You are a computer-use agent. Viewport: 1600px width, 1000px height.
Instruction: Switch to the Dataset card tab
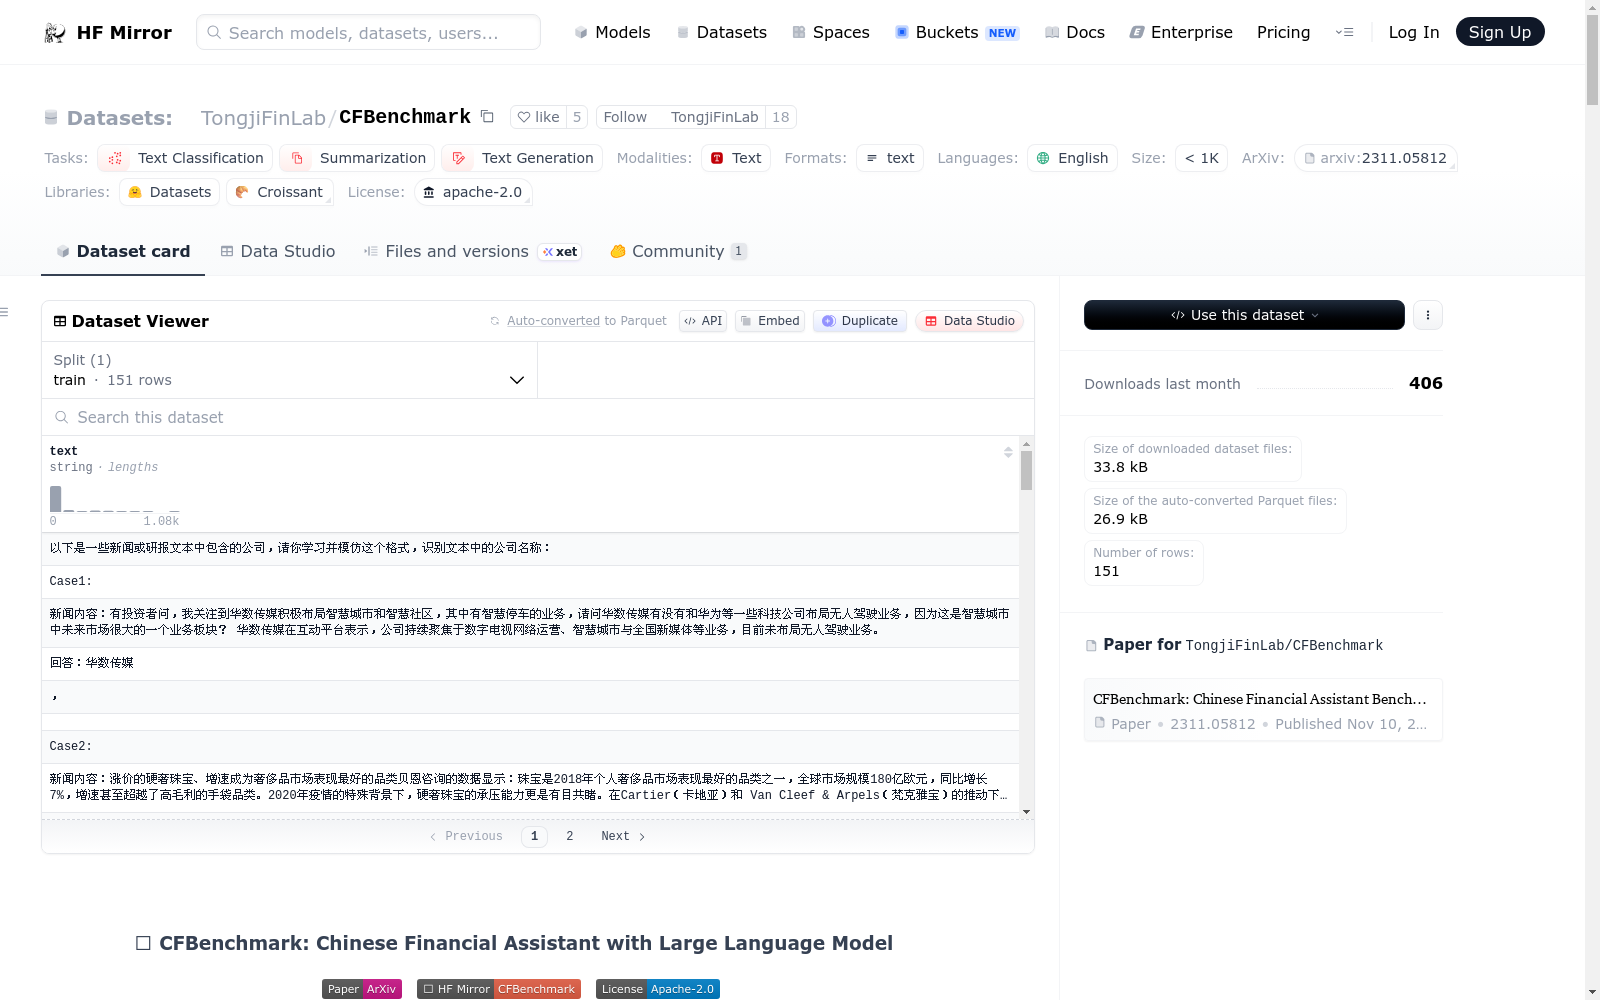pos(123,252)
